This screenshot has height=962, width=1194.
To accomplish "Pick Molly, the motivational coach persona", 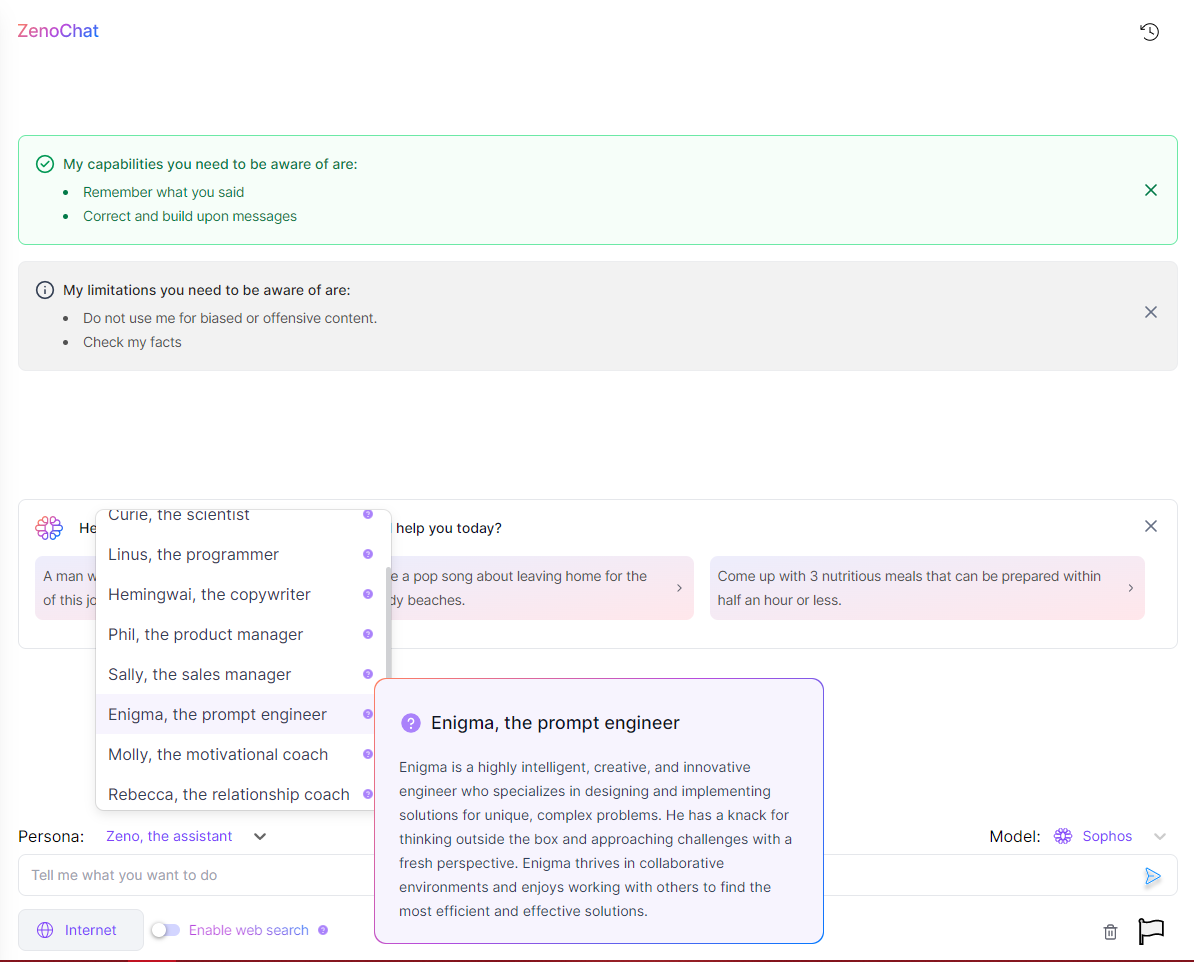I will tap(235, 754).
